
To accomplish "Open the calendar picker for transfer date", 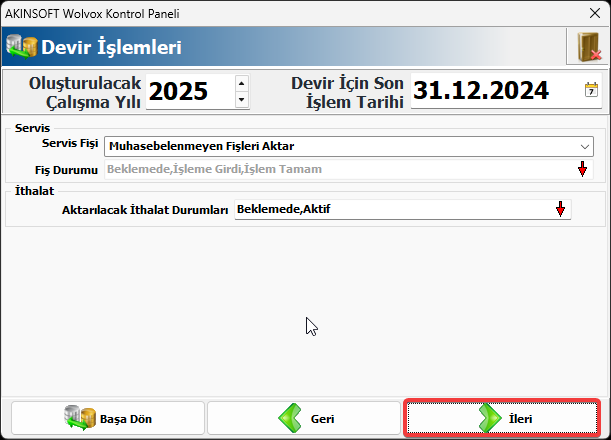I will pyautogui.click(x=591, y=90).
